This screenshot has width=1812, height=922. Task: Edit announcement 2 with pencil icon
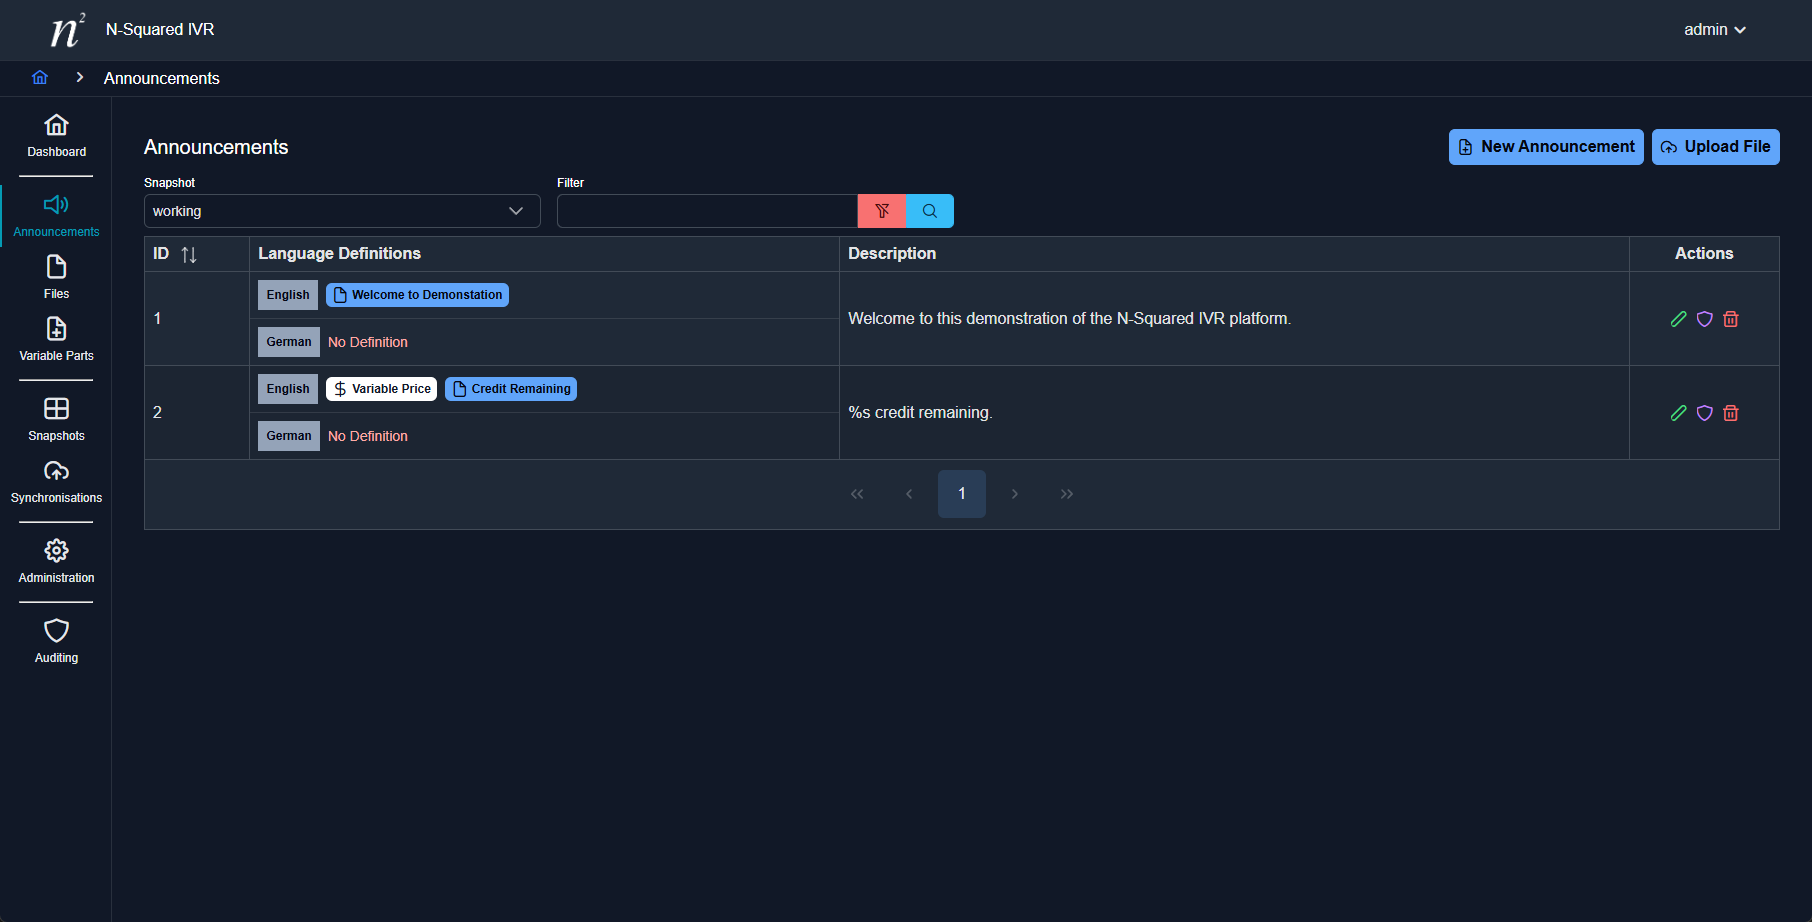tap(1678, 413)
